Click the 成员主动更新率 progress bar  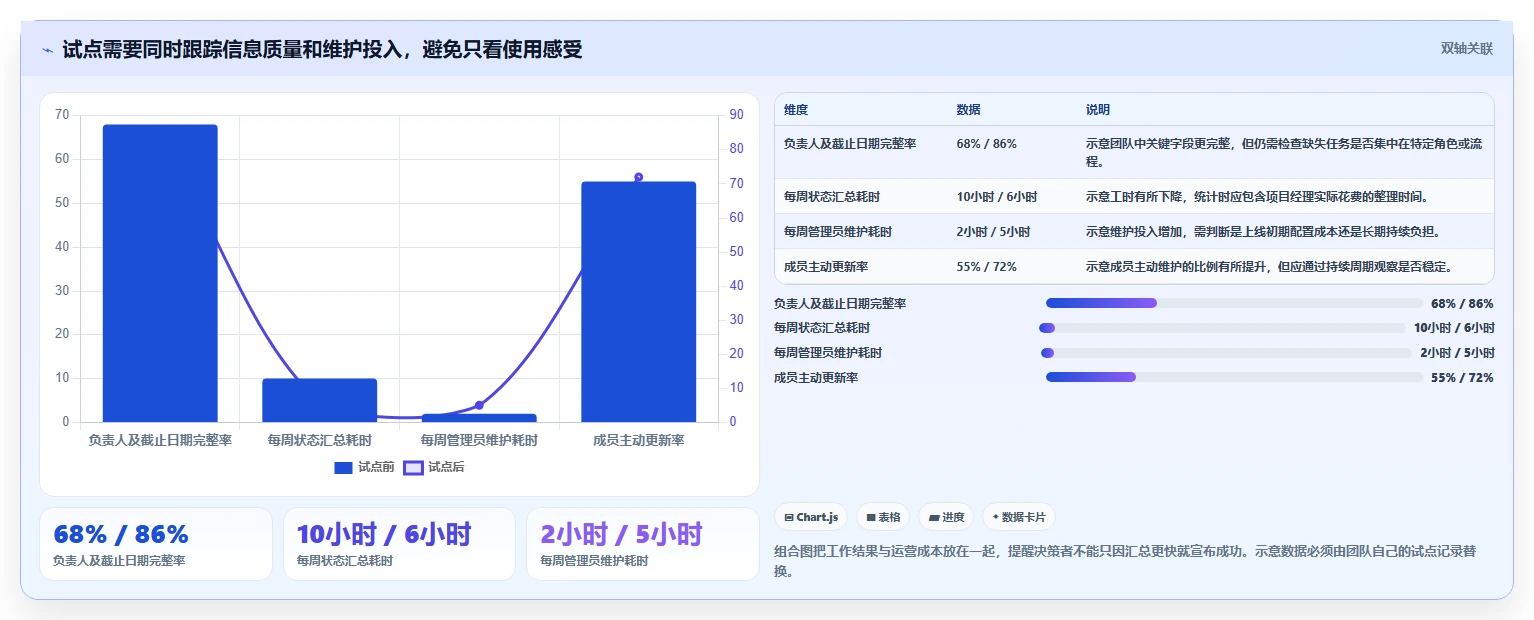(1234, 377)
